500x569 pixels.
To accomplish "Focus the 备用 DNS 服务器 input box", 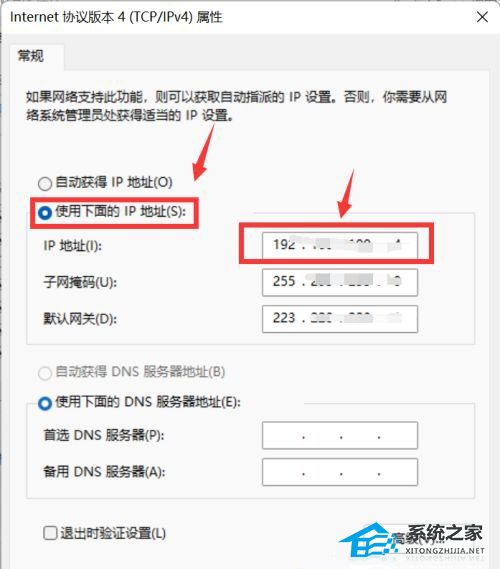I will coord(340,472).
